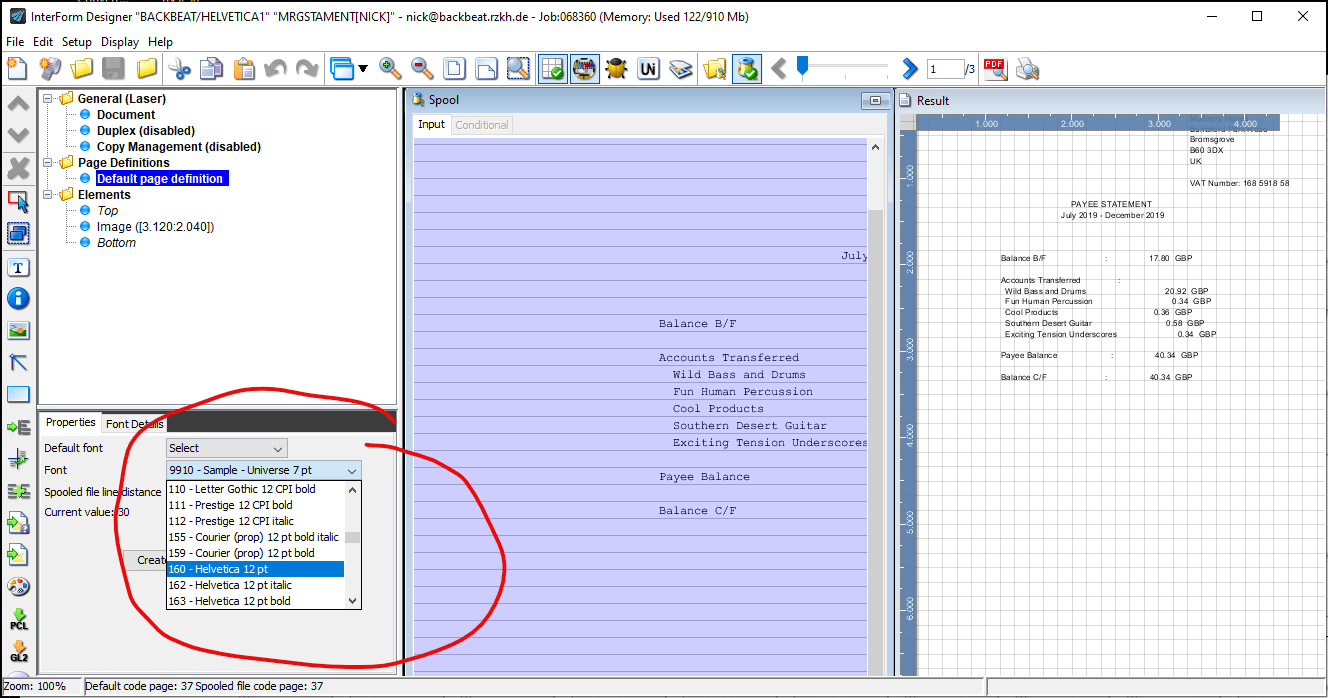Click the move-up chevron in sidebar

click(x=18, y=104)
